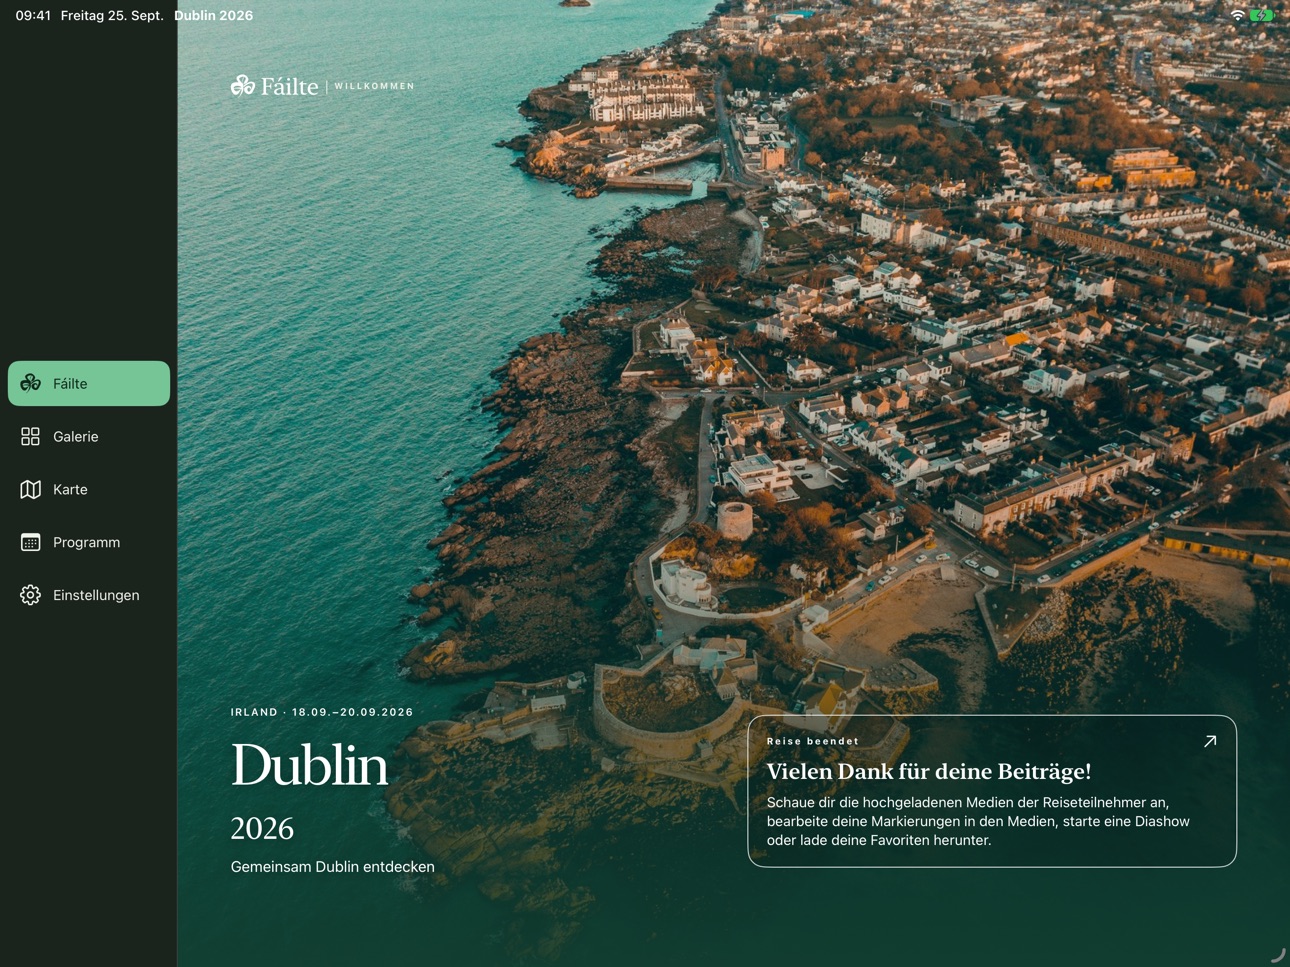Click the Dublin title

[309, 766]
